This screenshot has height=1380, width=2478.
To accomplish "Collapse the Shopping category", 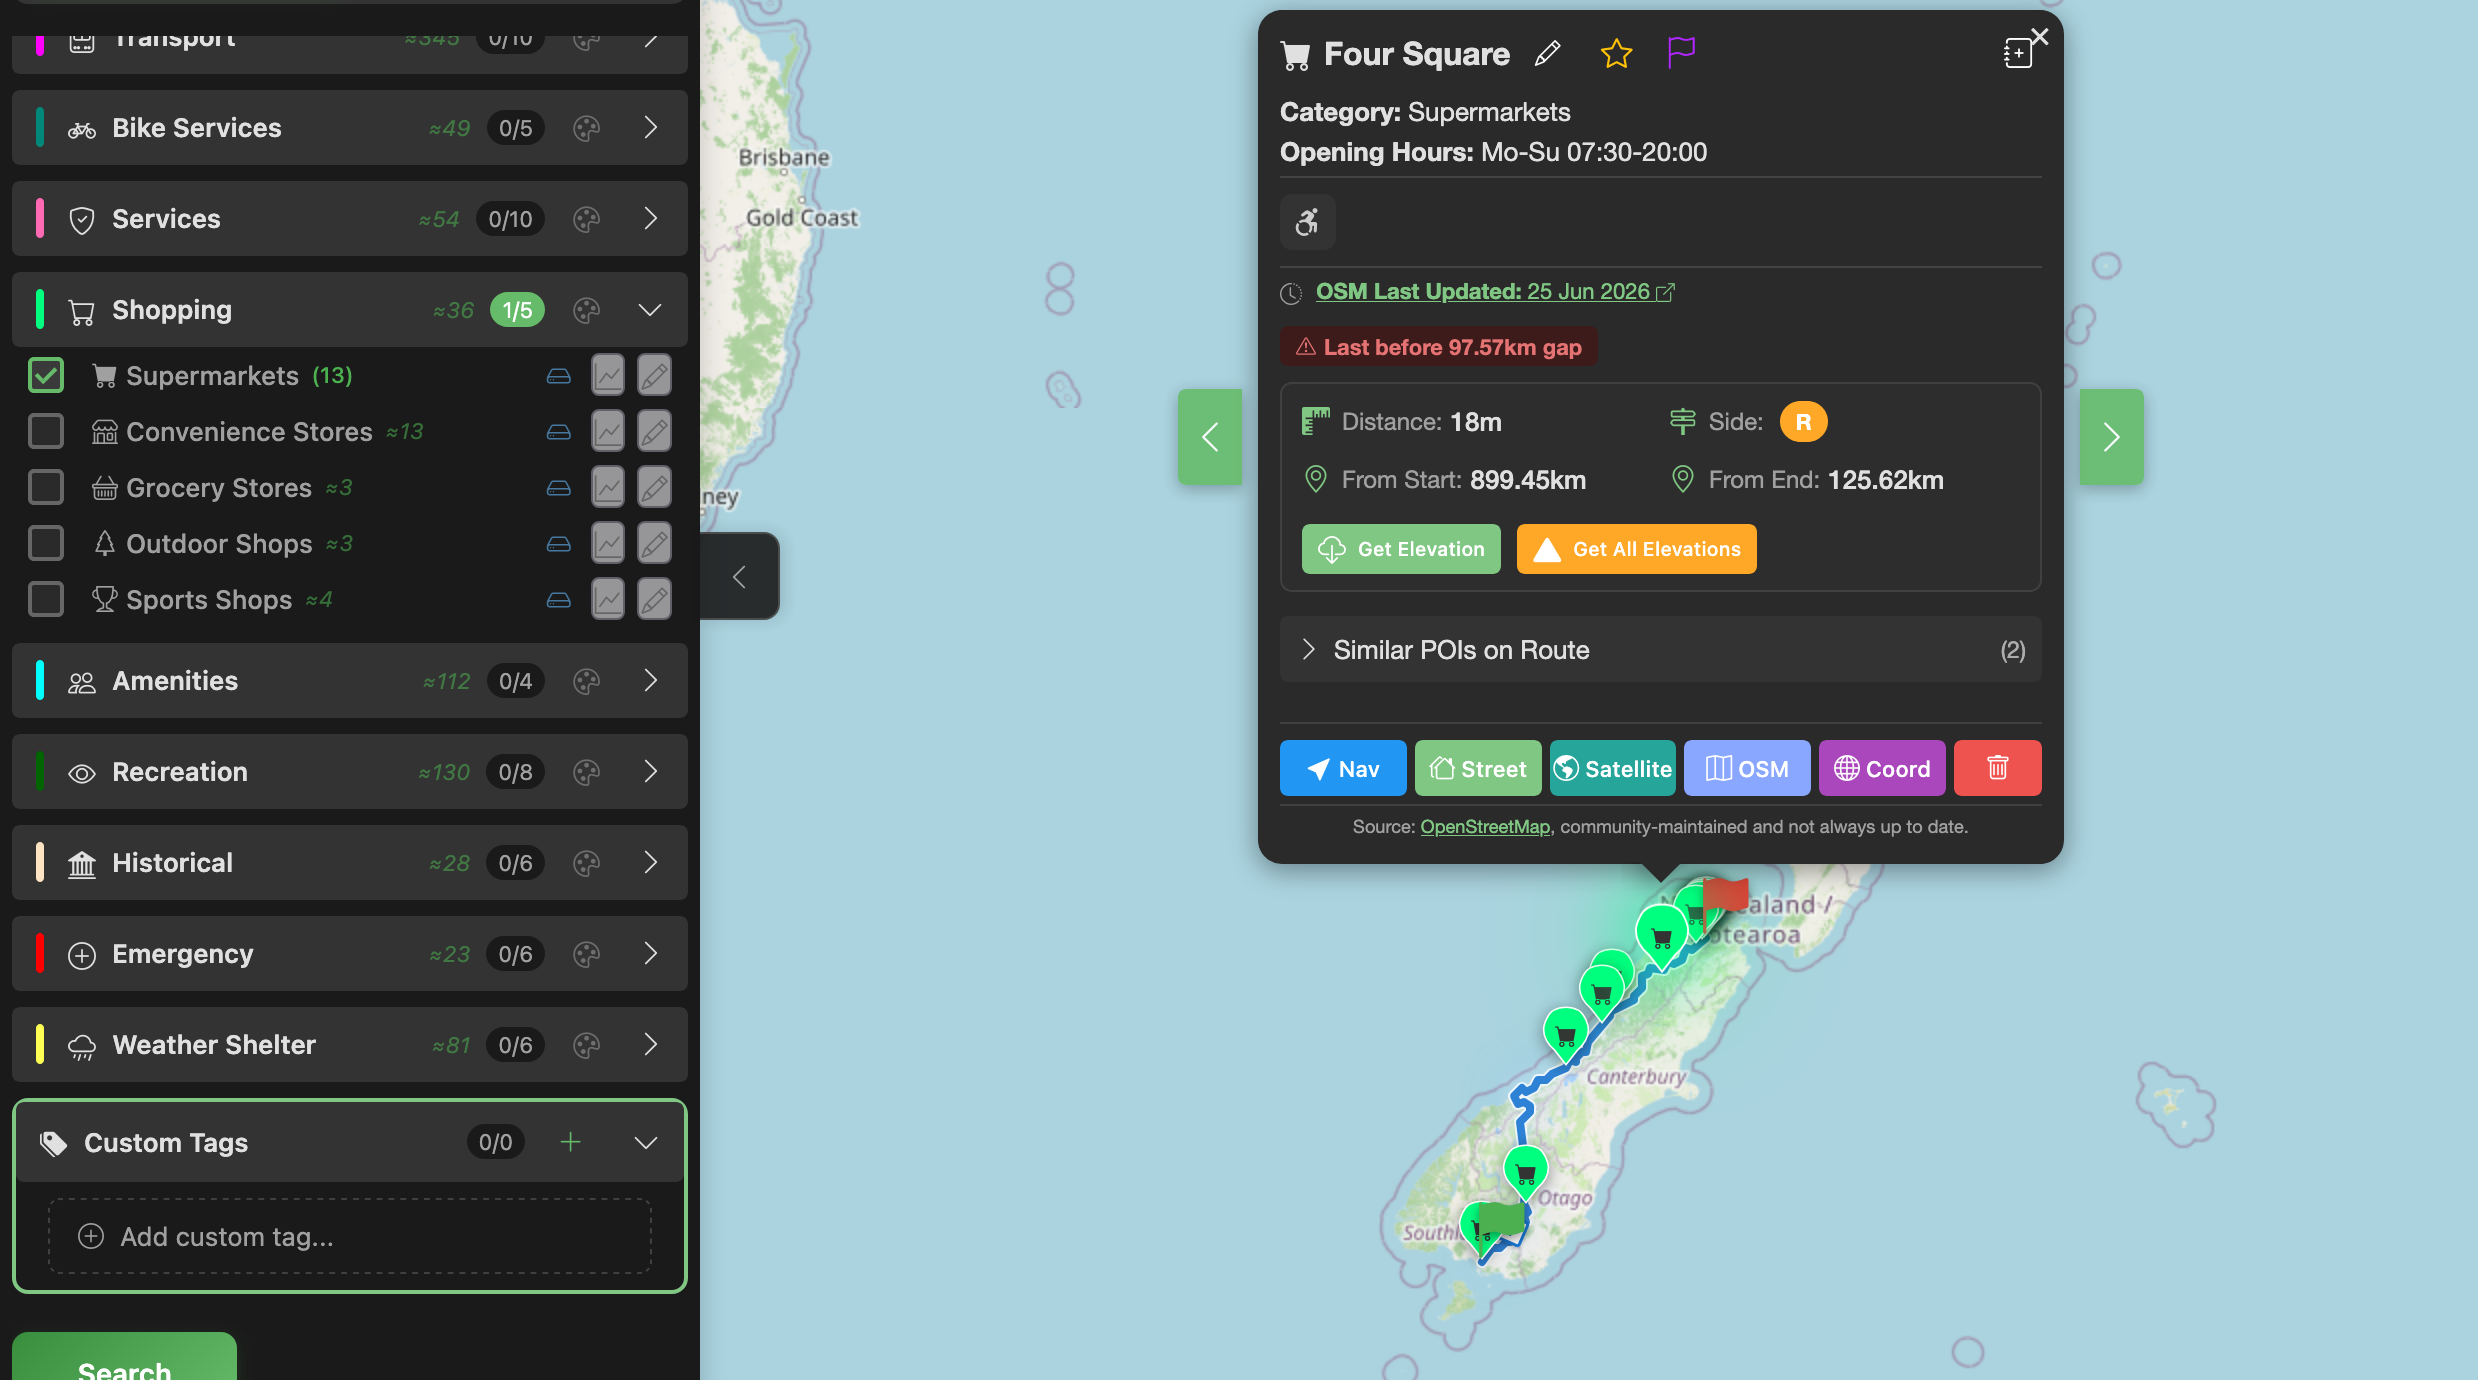I will coord(650,310).
